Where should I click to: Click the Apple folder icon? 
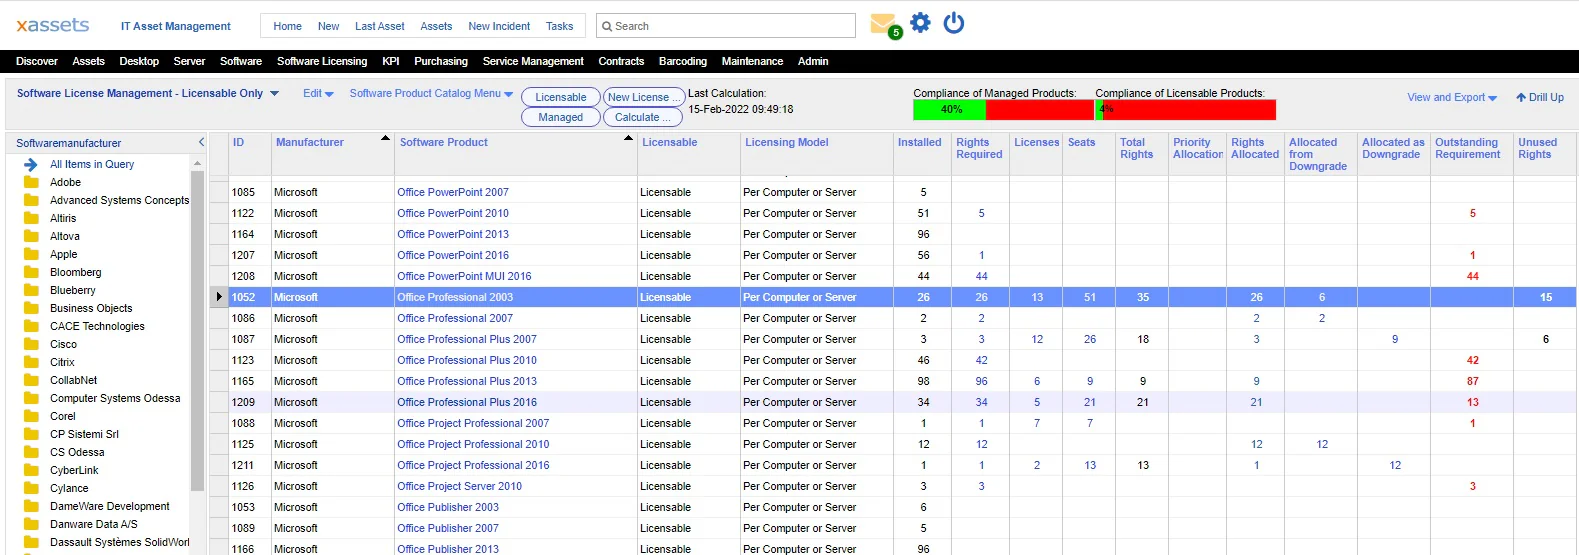31,254
